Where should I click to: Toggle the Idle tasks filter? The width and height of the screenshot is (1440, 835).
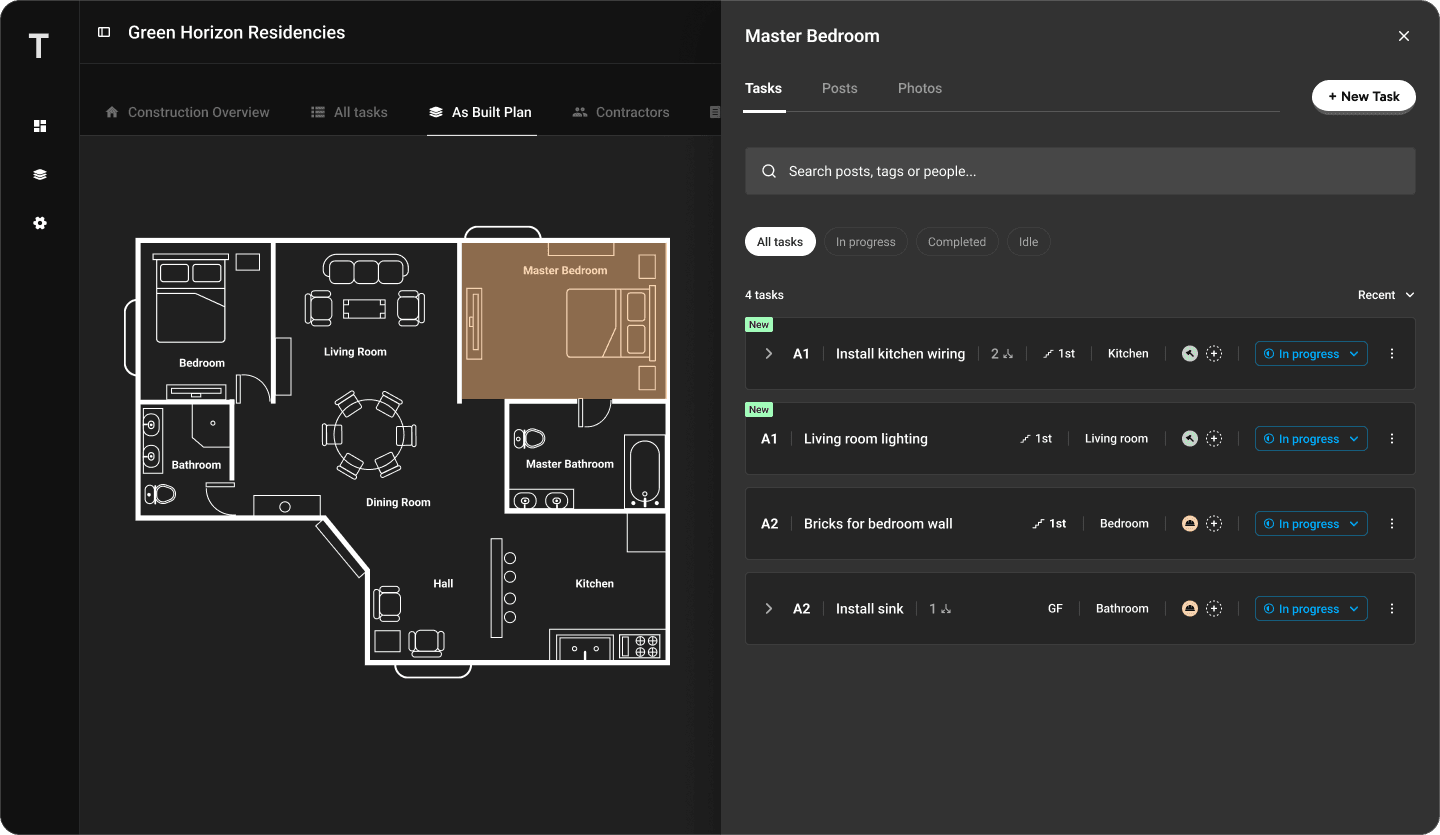click(1028, 241)
